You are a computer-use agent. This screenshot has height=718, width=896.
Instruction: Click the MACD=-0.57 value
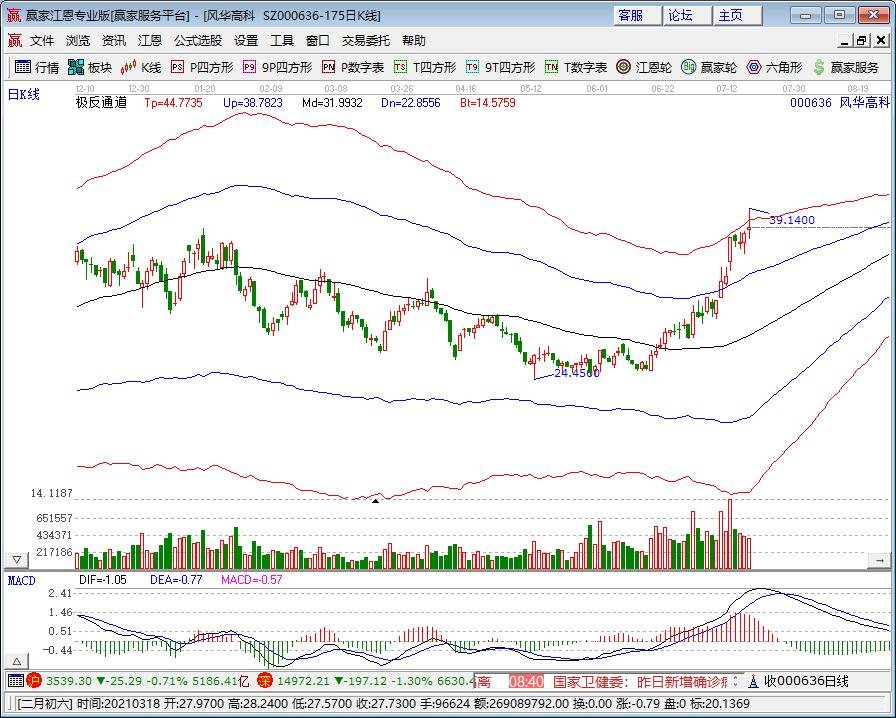251,580
